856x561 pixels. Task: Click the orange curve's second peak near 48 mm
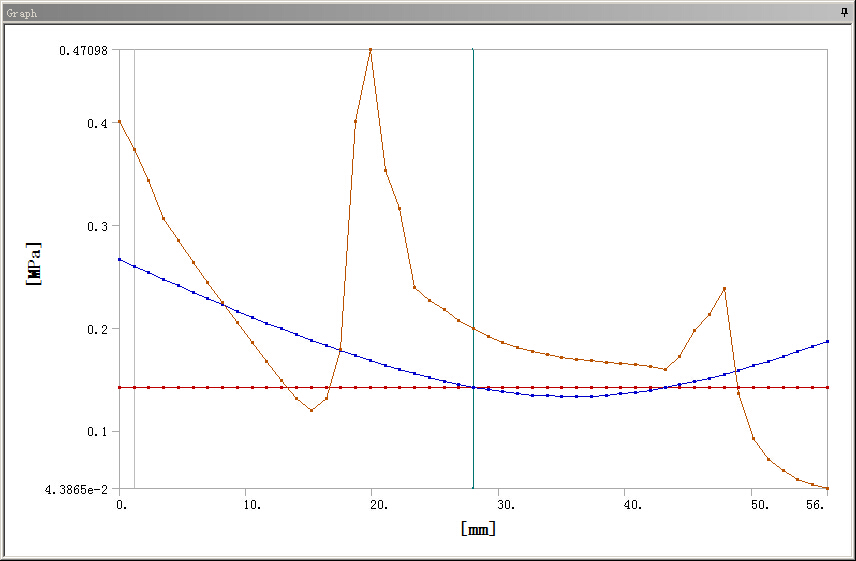[x=724, y=288]
